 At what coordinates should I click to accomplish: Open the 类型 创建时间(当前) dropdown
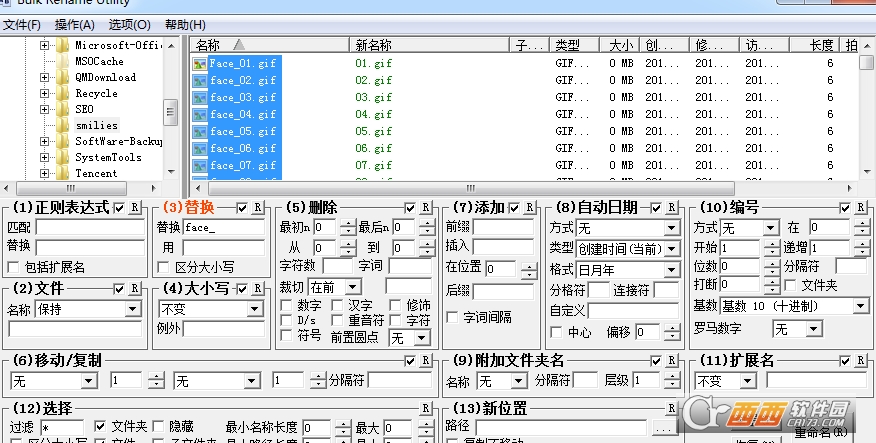point(627,249)
